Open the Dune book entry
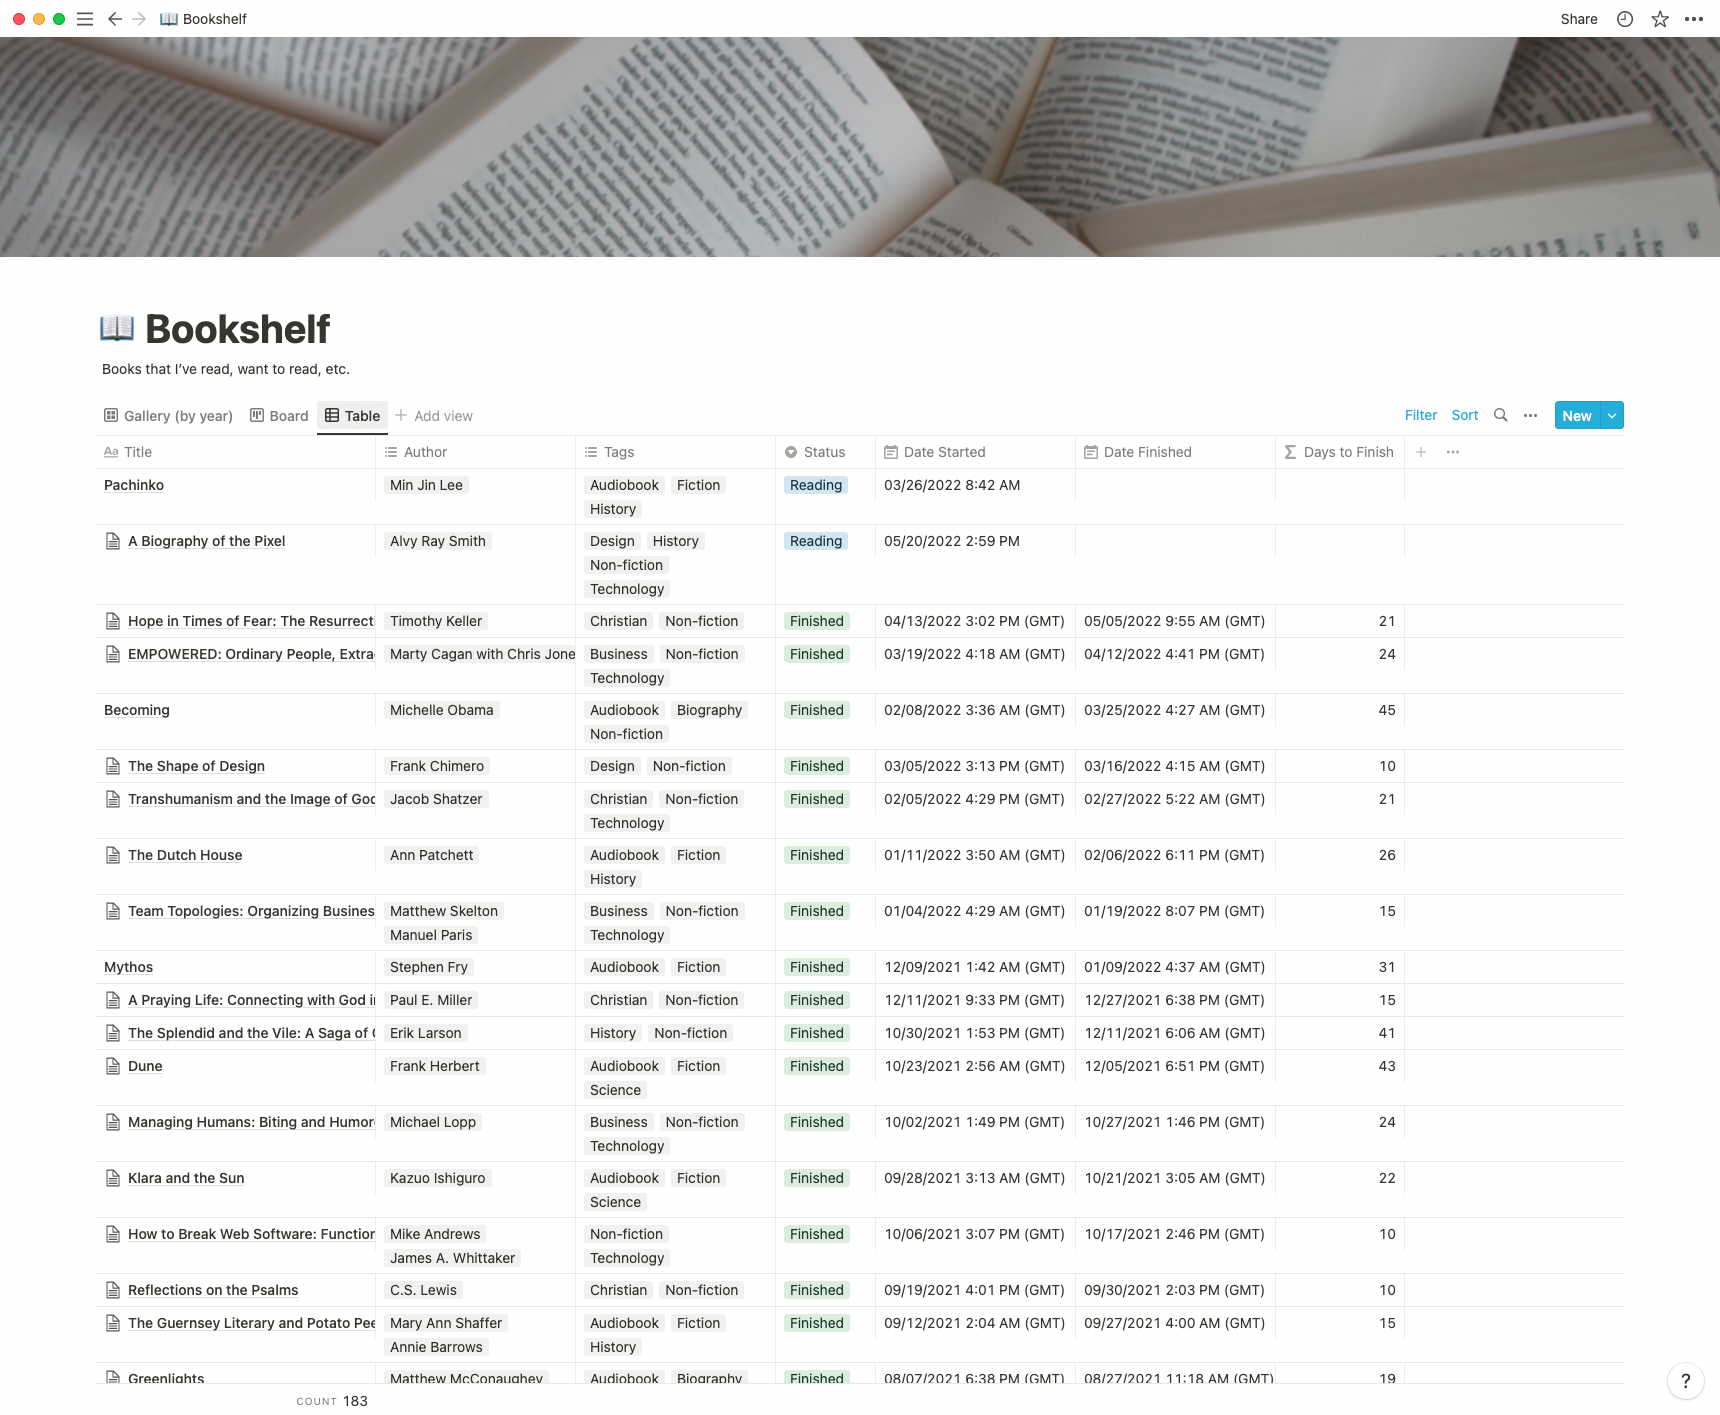1720x1415 pixels. pos(145,1066)
